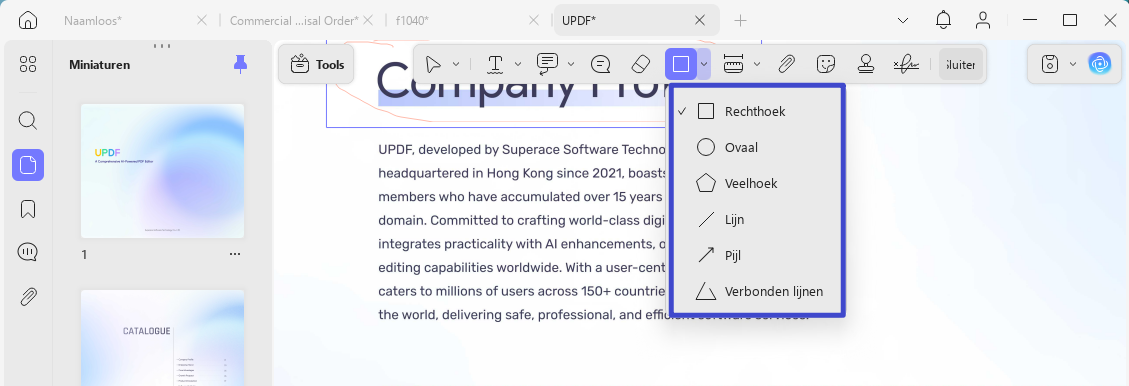The image size is (1129, 386).
Task: Open the signature tool
Action: coord(906,65)
